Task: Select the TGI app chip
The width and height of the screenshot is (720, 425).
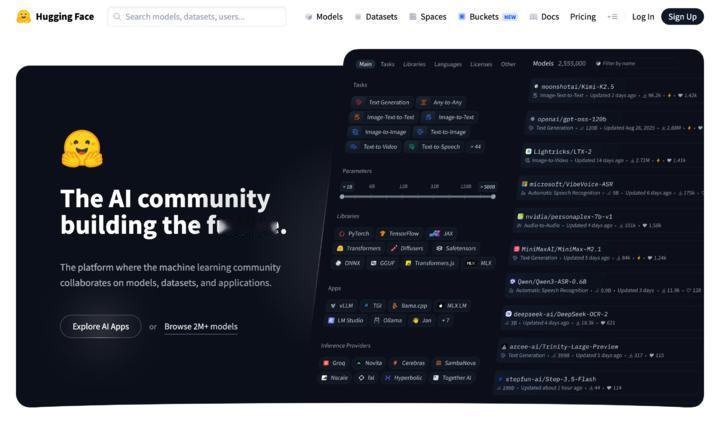Action: pyautogui.click(x=372, y=305)
